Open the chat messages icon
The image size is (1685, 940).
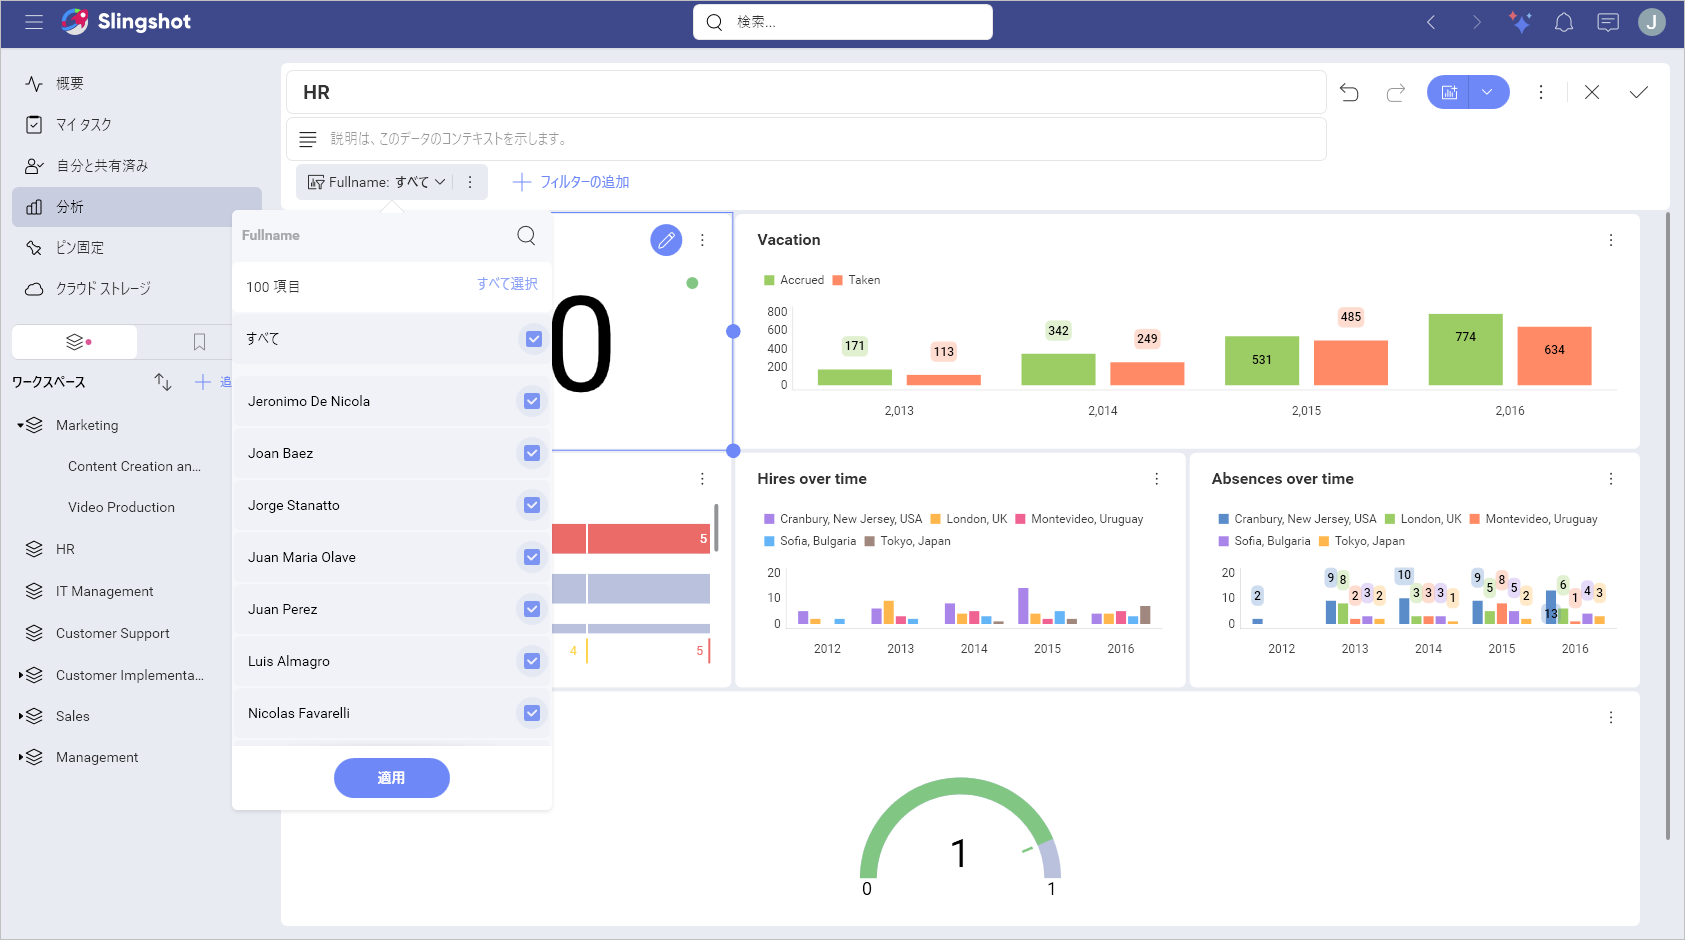click(1608, 22)
